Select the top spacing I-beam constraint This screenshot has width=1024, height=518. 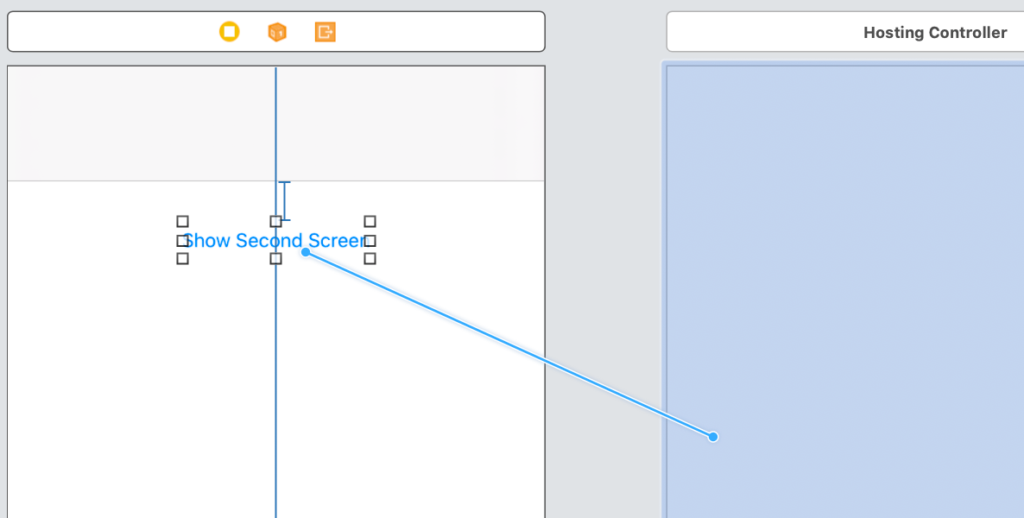(x=285, y=200)
